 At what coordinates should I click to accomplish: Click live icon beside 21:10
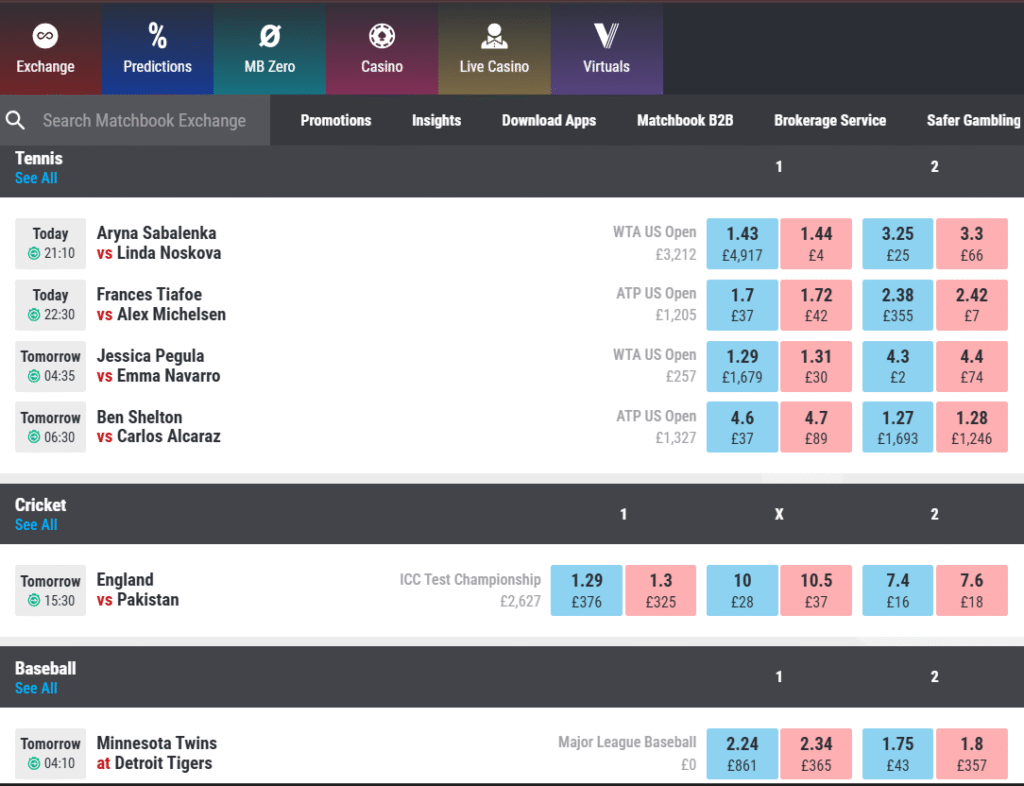coord(34,253)
